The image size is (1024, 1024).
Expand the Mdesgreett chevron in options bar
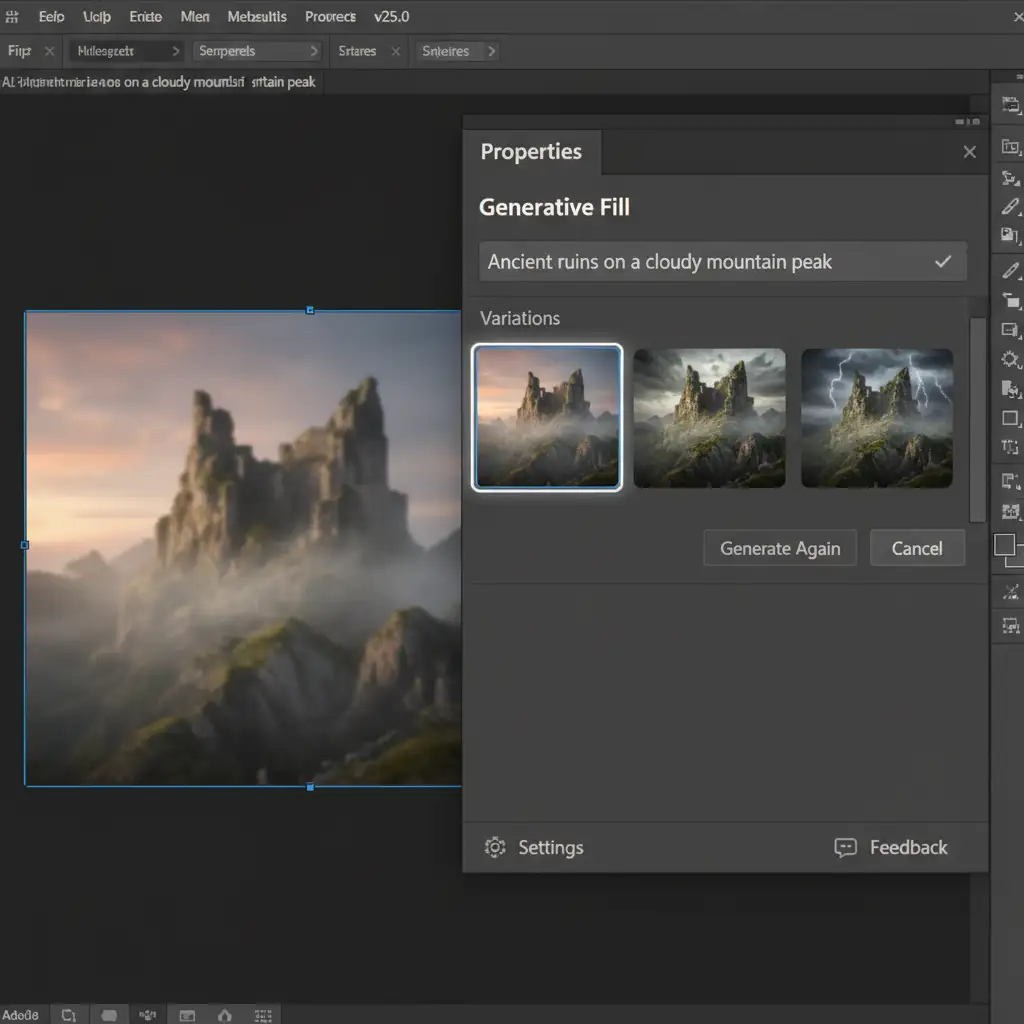click(176, 51)
